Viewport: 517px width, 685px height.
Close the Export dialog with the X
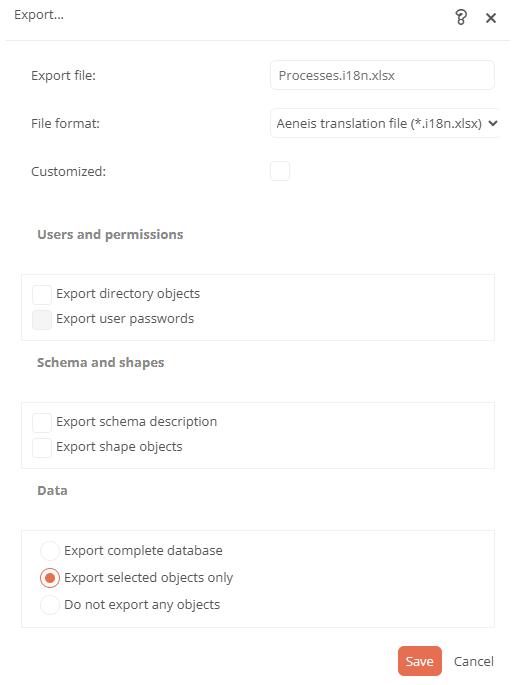point(491,18)
